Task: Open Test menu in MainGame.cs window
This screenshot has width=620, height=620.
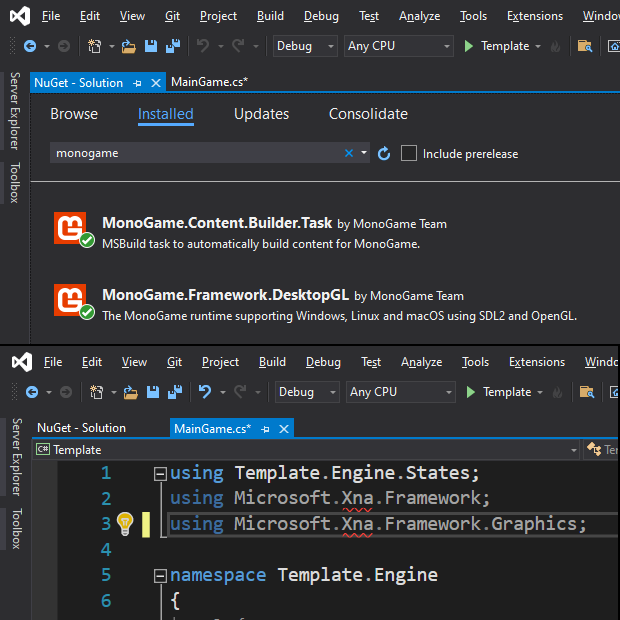Action: coord(371,362)
